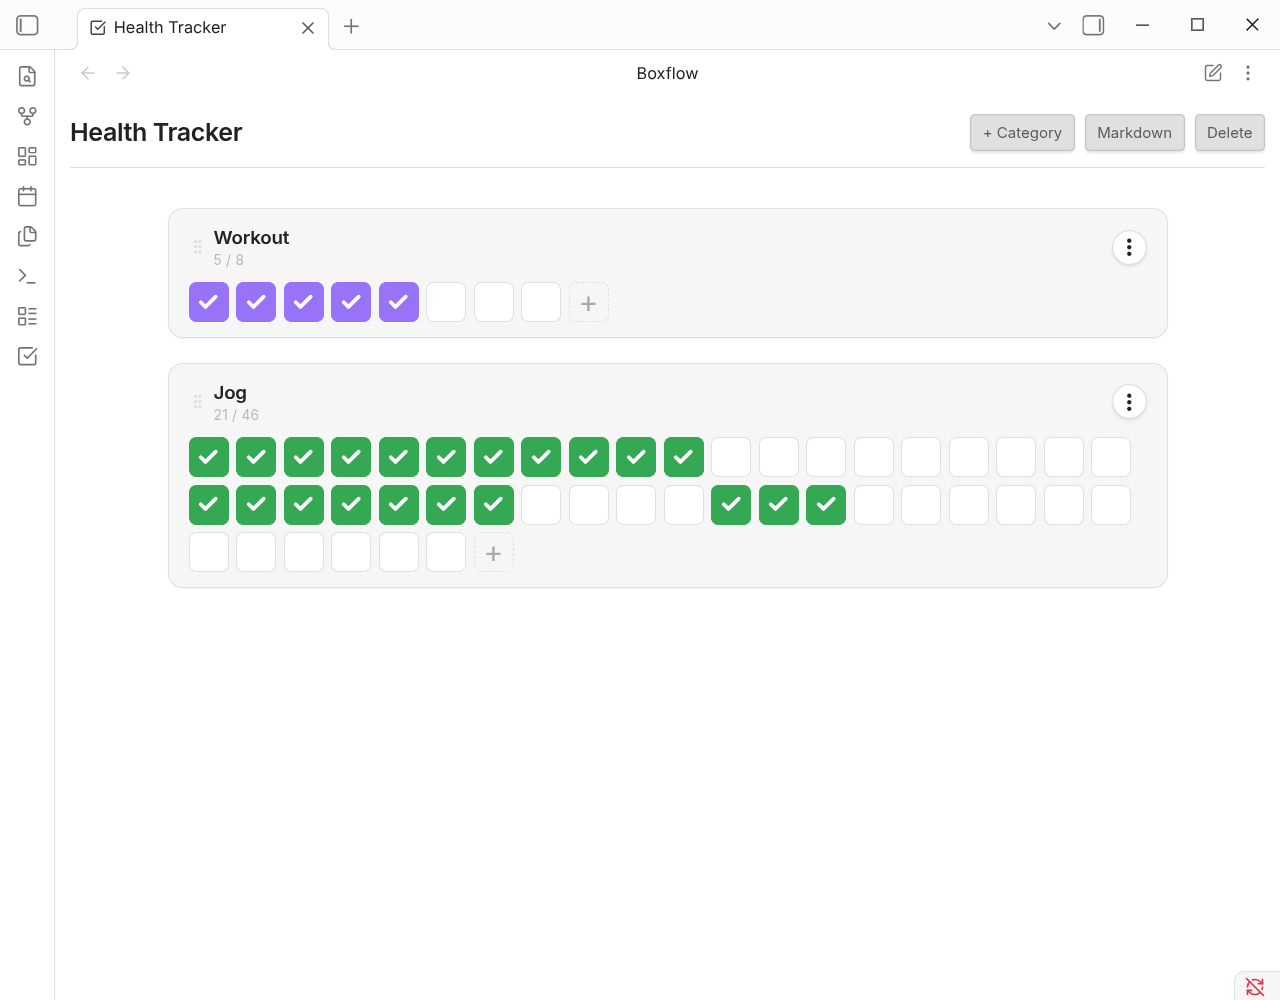Check the last Jog box in first row

(x=1111, y=457)
